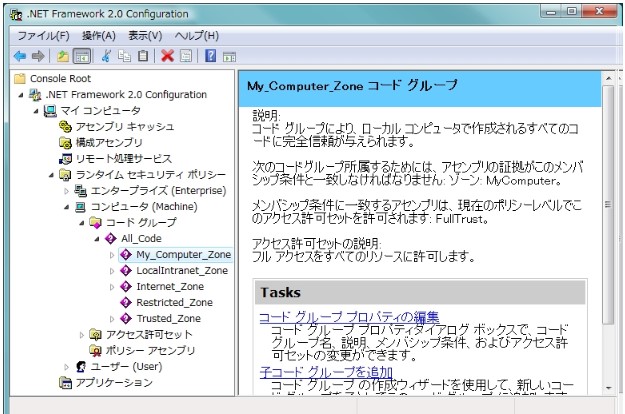Click the Forward arrow toolbar icon
This screenshot has height=414, width=625.
(38, 56)
